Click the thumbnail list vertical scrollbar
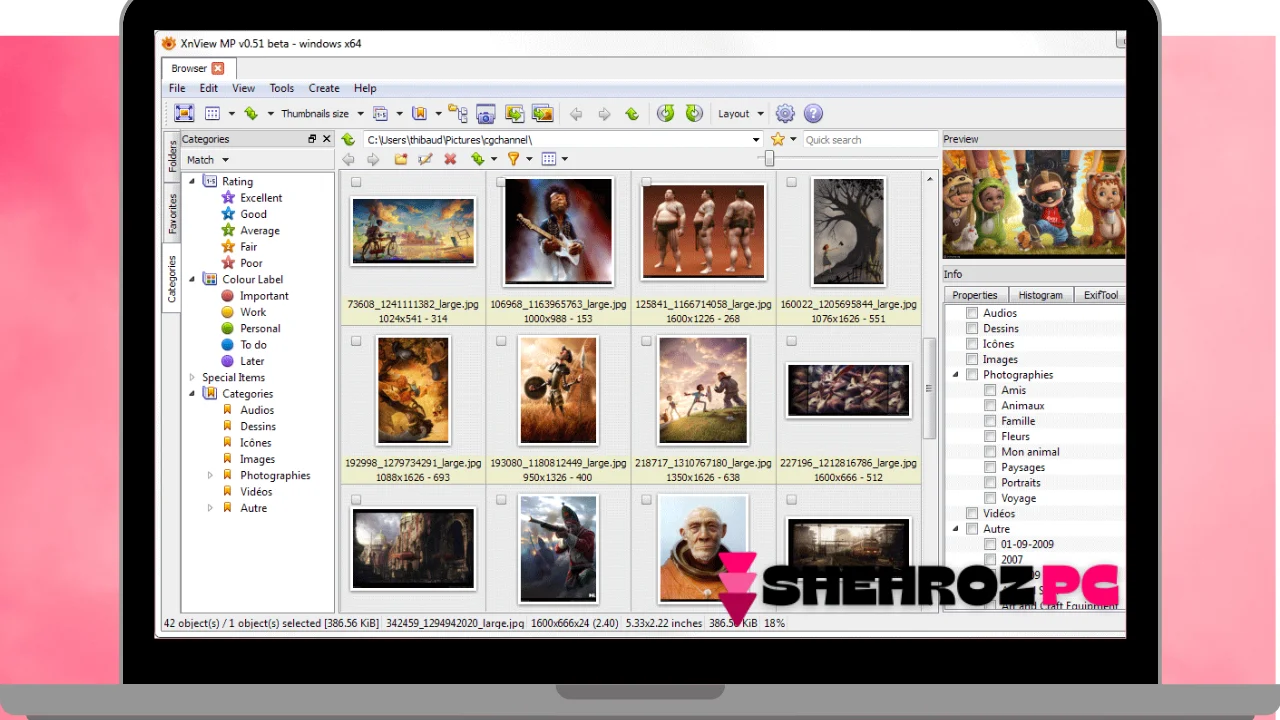Viewport: 1280px width, 720px height. click(x=929, y=388)
